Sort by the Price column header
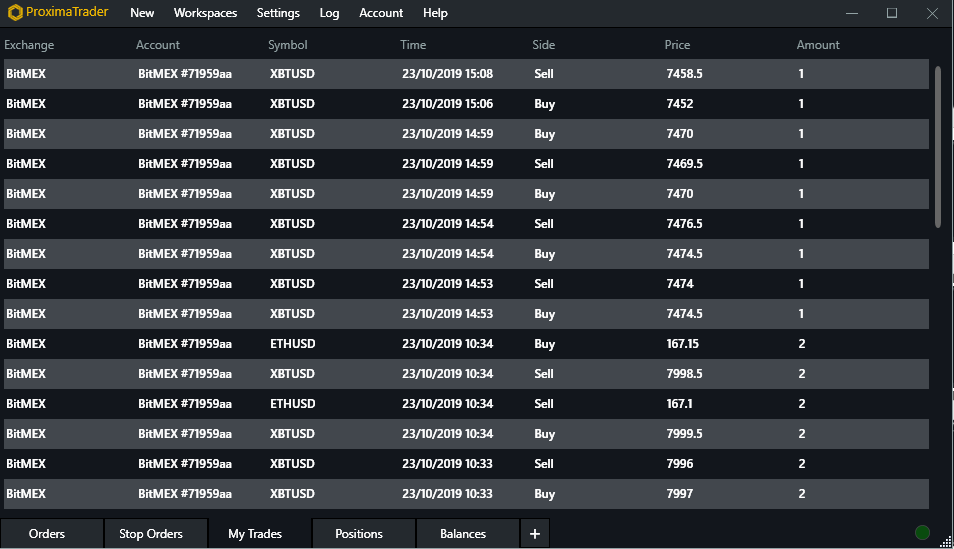954x549 pixels. (677, 44)
